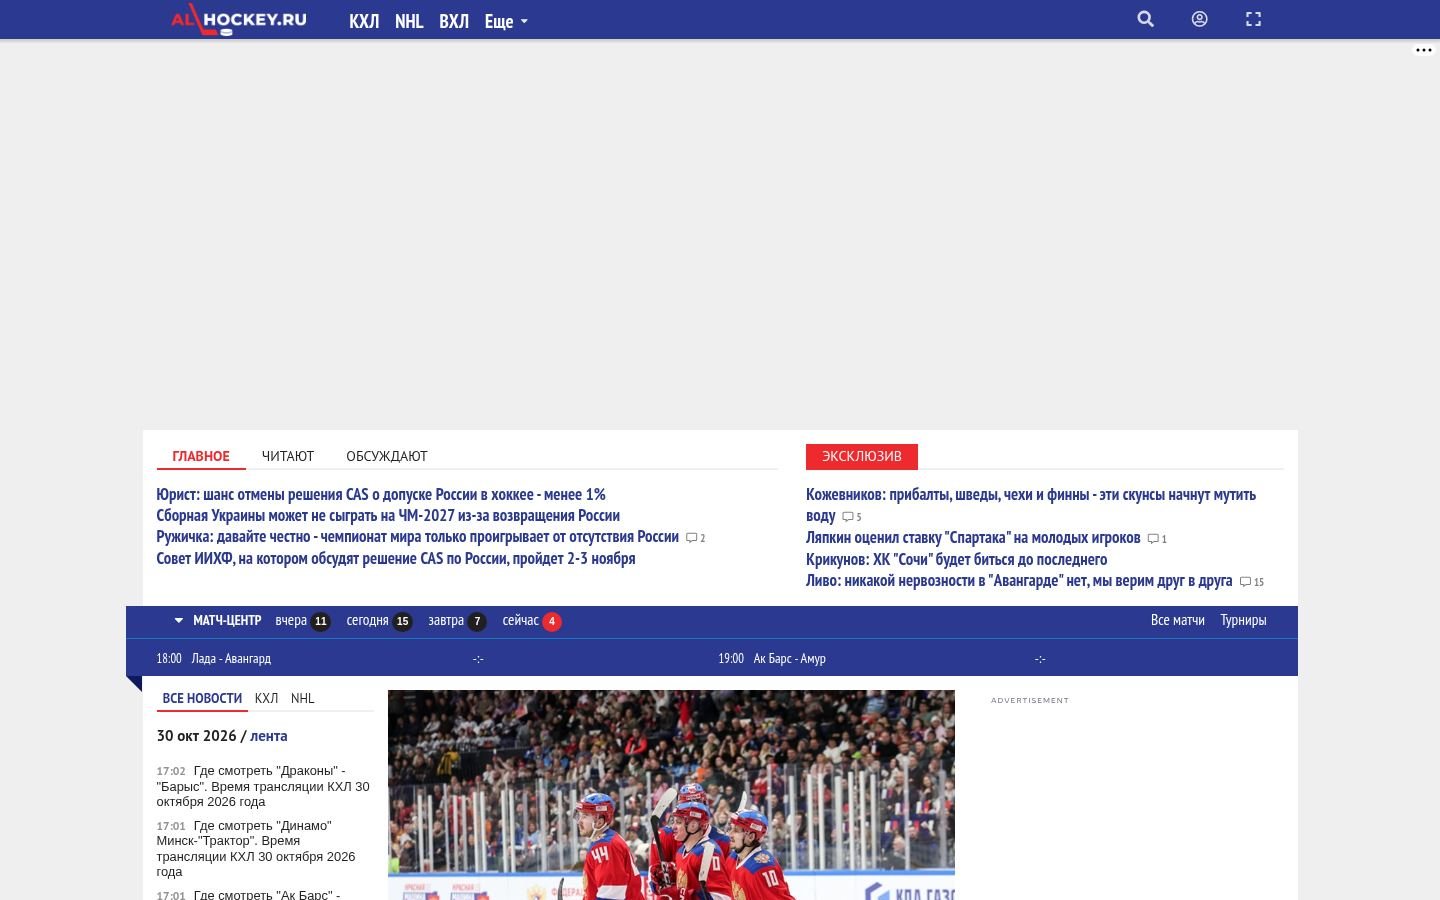This screenshot has width=1440, height=900.
Task: Show live matches (сейчас)
Action: 532,621
